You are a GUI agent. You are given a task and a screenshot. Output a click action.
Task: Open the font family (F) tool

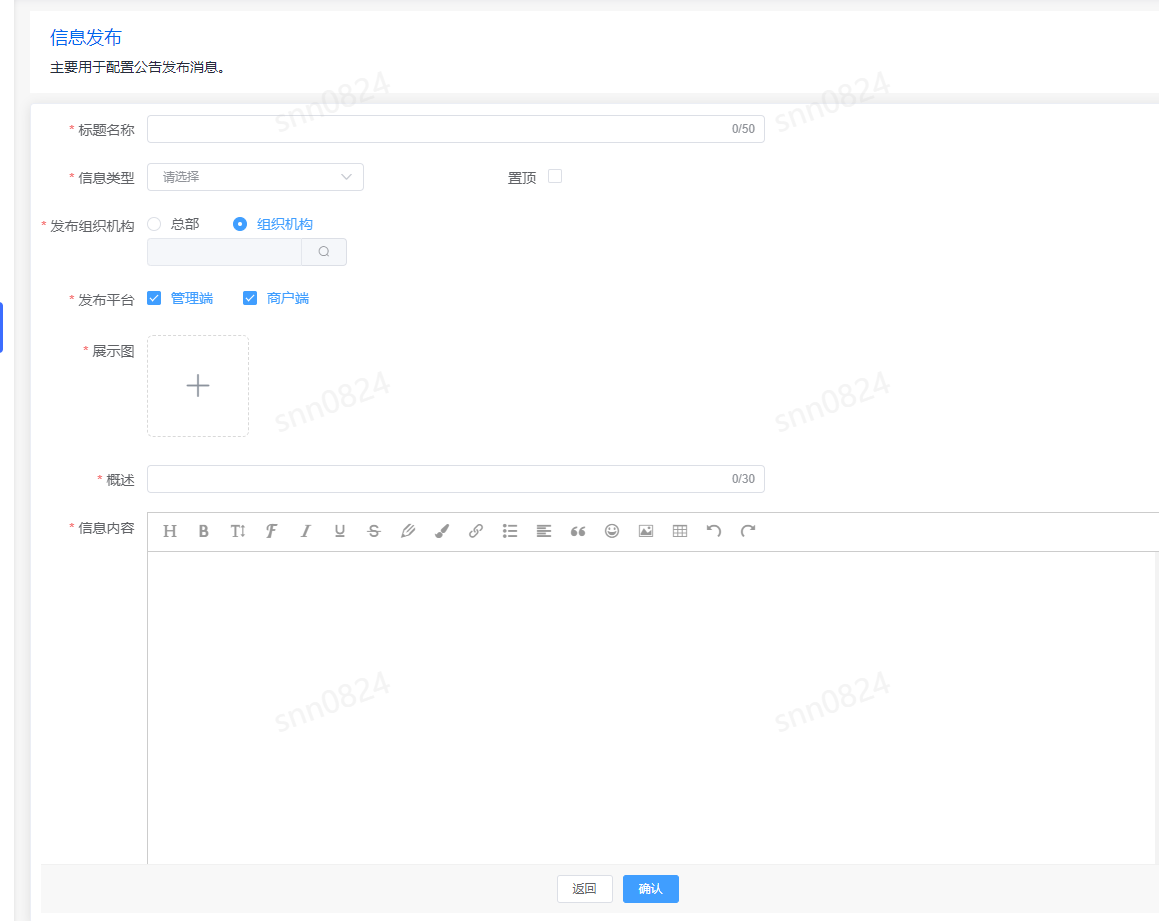click(271, 531)
